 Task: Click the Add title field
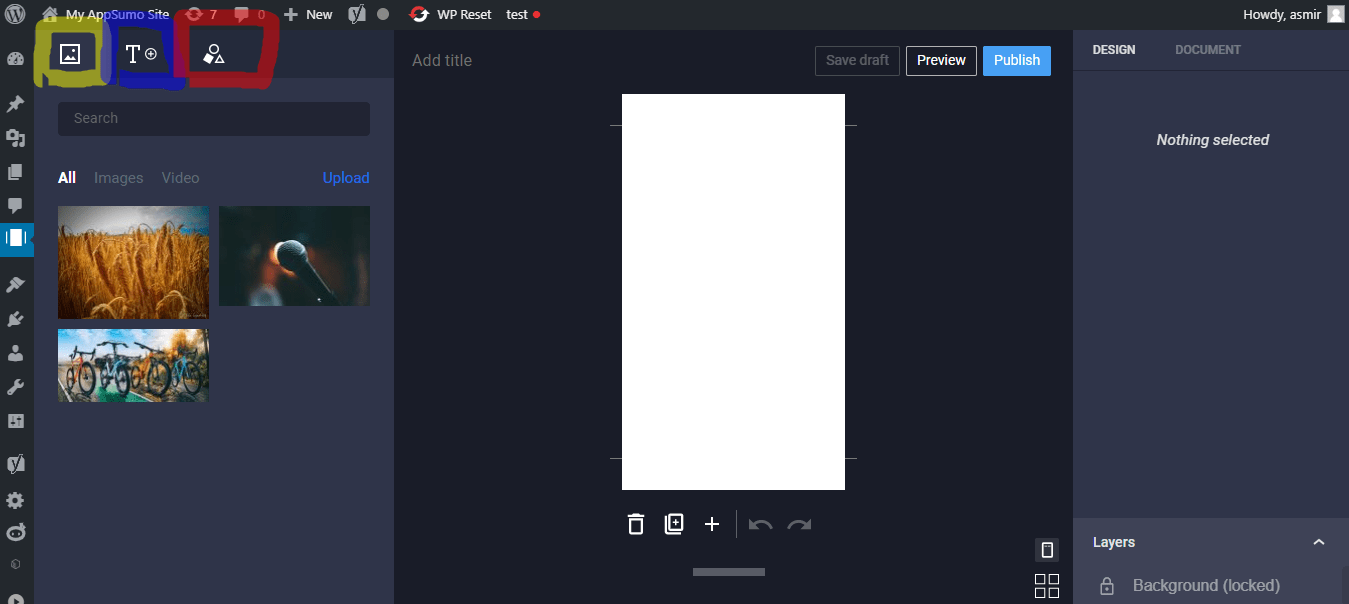442,60
